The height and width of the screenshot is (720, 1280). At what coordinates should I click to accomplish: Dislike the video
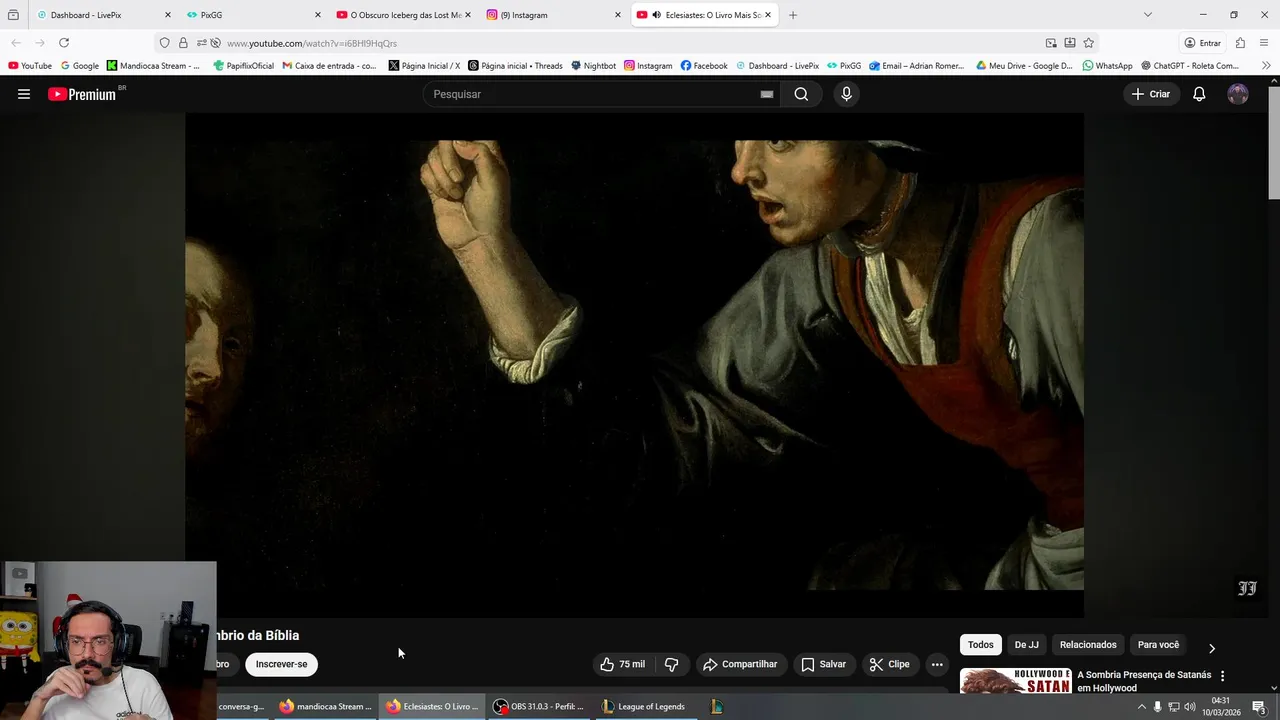671,664
